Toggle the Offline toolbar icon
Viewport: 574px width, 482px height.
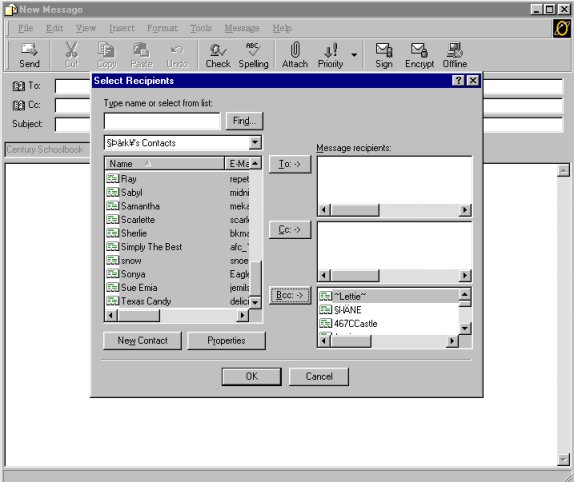click(x=455, y=55)
